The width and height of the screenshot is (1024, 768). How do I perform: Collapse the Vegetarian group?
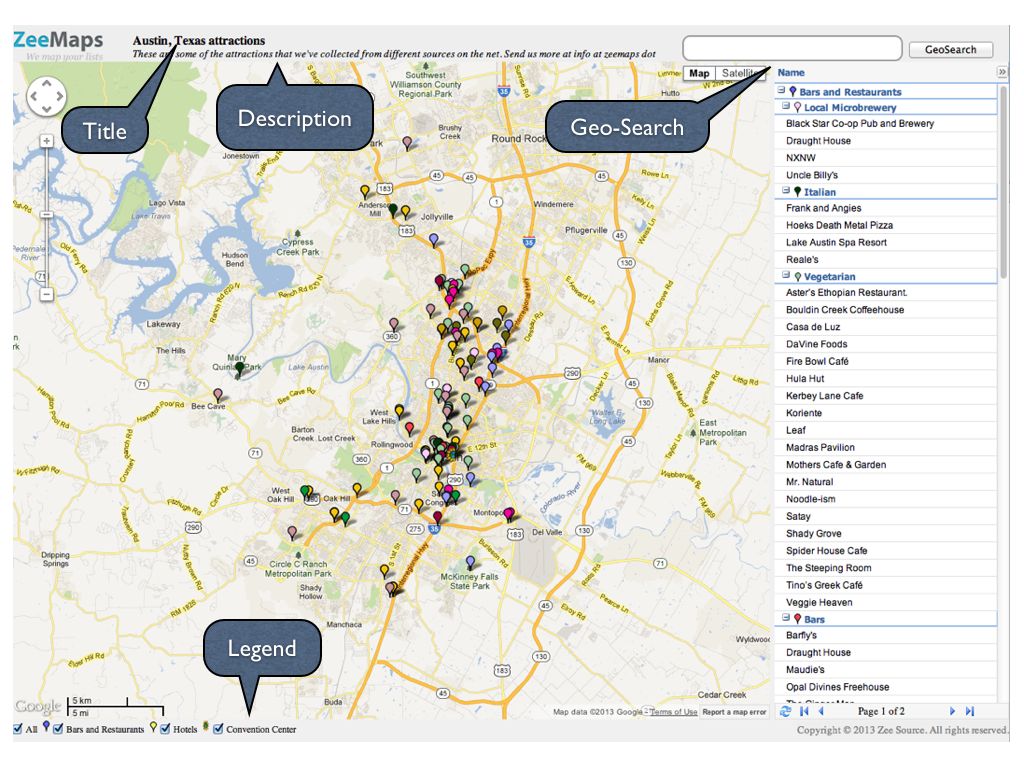click(786, 275)
